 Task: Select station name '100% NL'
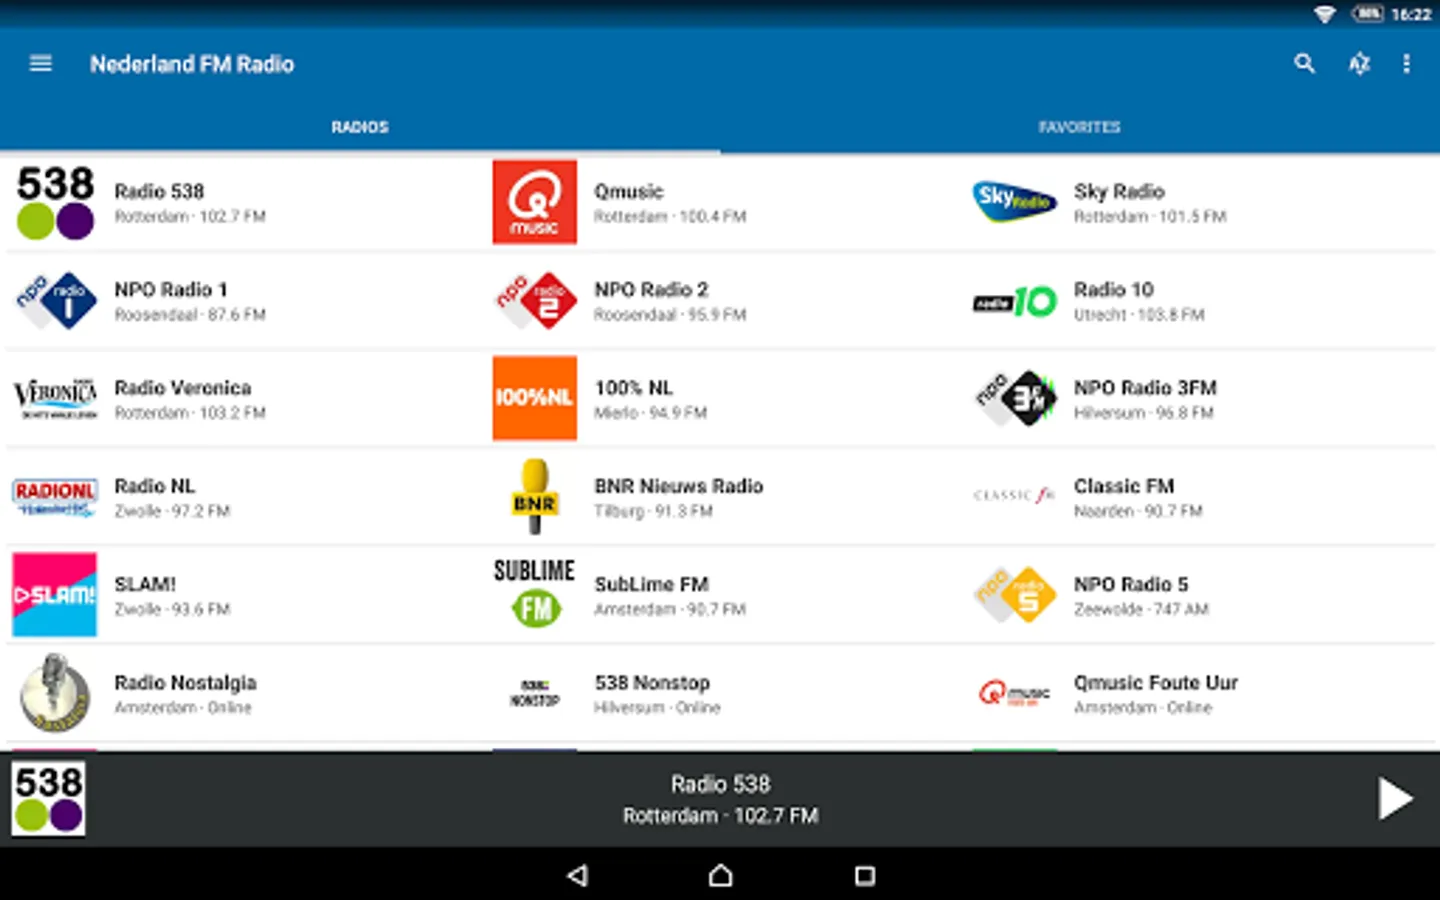pyautogui.click(x=634, y=387)
